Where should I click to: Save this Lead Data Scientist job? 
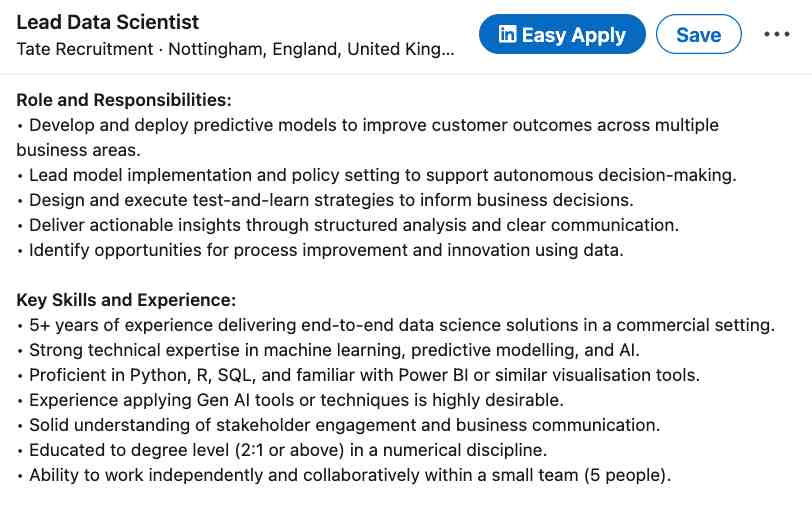tap(698, 35)
